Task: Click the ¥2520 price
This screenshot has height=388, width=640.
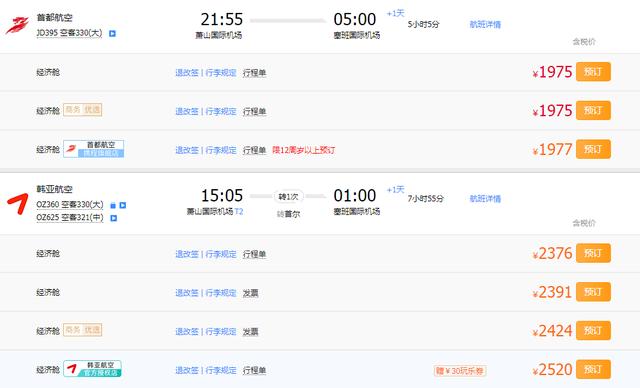Action: (552, 370)
